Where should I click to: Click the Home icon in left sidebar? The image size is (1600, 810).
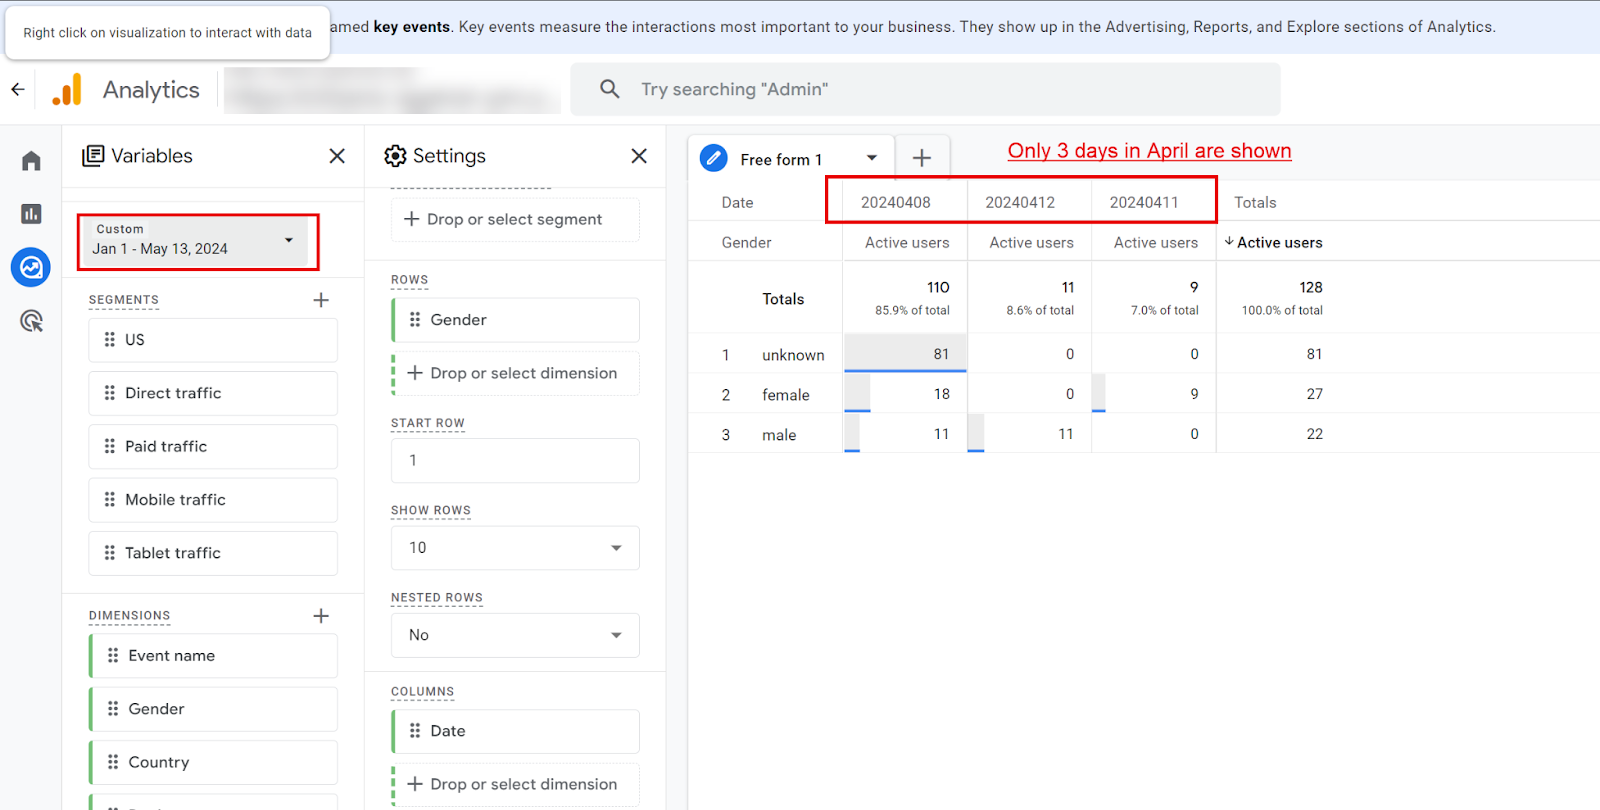click(31, 161)
